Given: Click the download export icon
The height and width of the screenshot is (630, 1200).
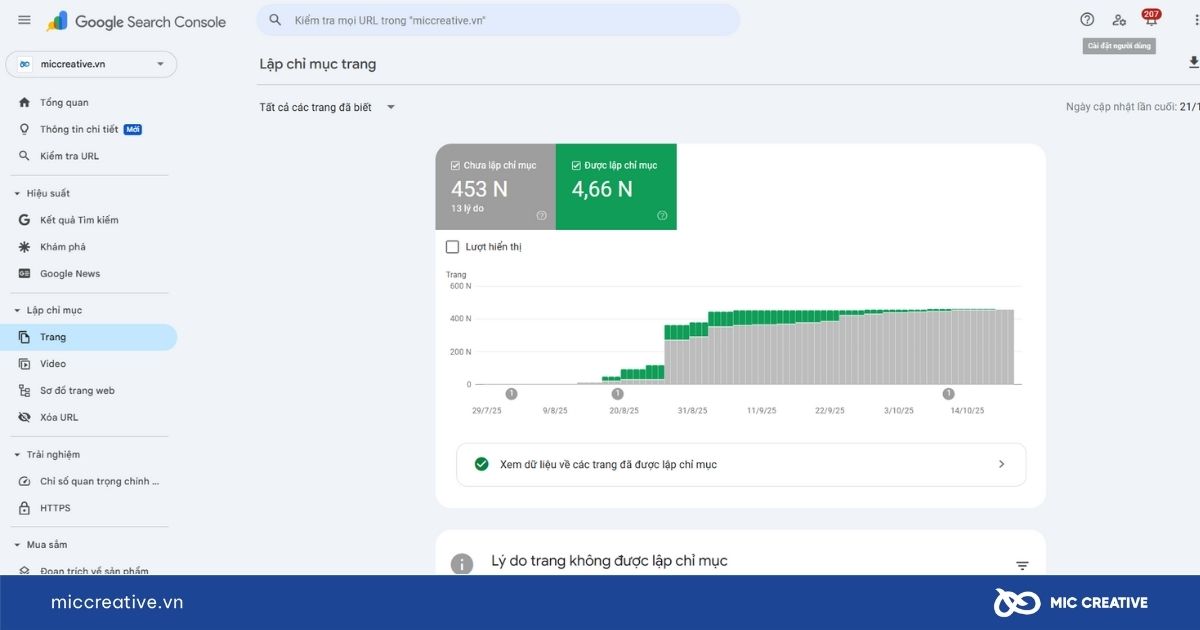Looking at the screenshot, I should pos(1193,63).
